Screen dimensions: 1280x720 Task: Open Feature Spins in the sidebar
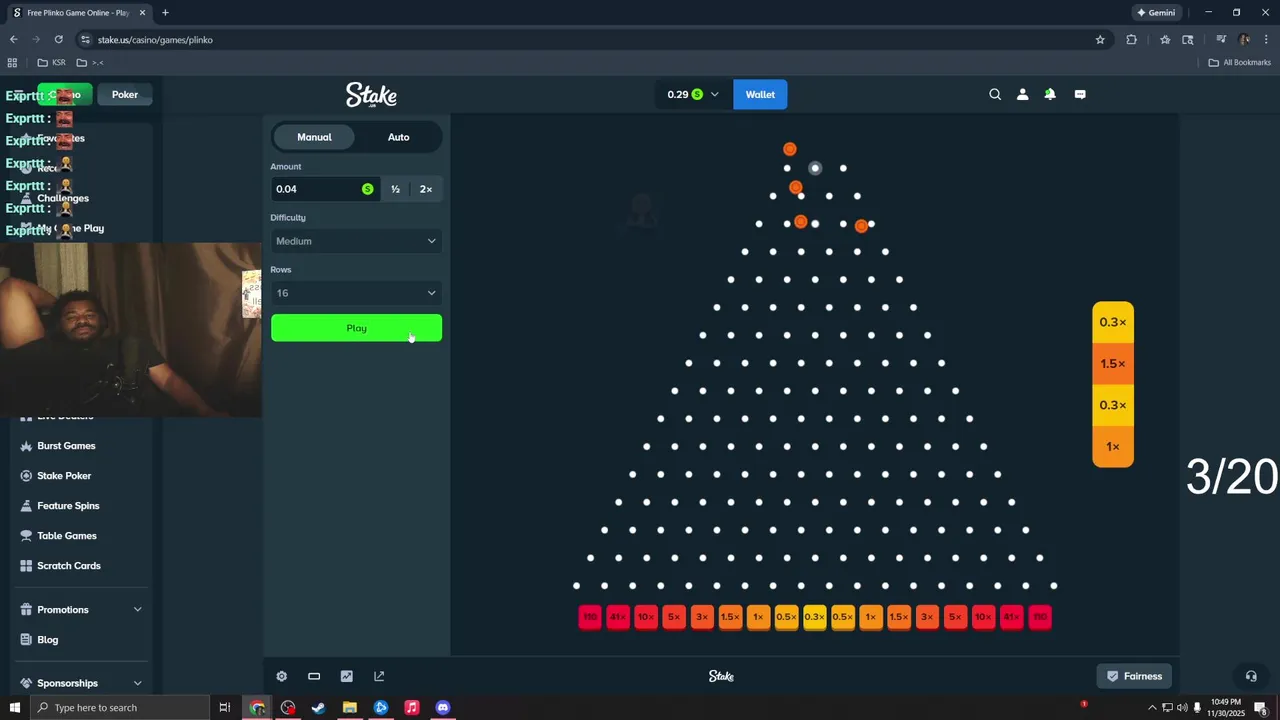[68, 505]
